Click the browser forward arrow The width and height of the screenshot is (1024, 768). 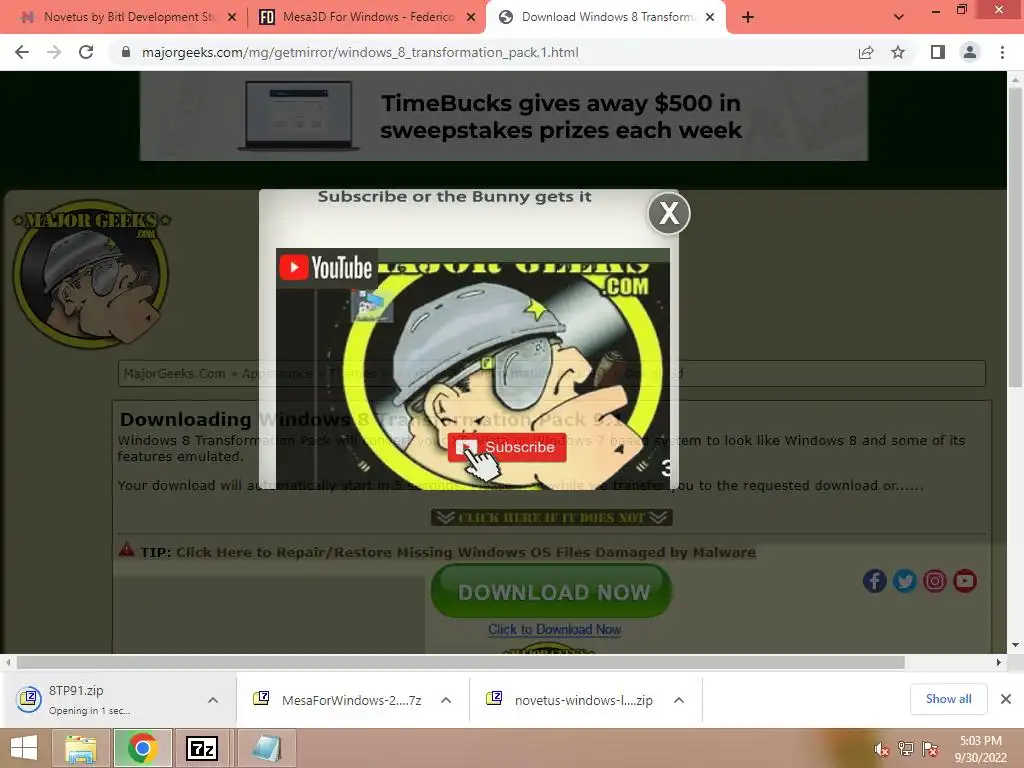tap(54, 52)
